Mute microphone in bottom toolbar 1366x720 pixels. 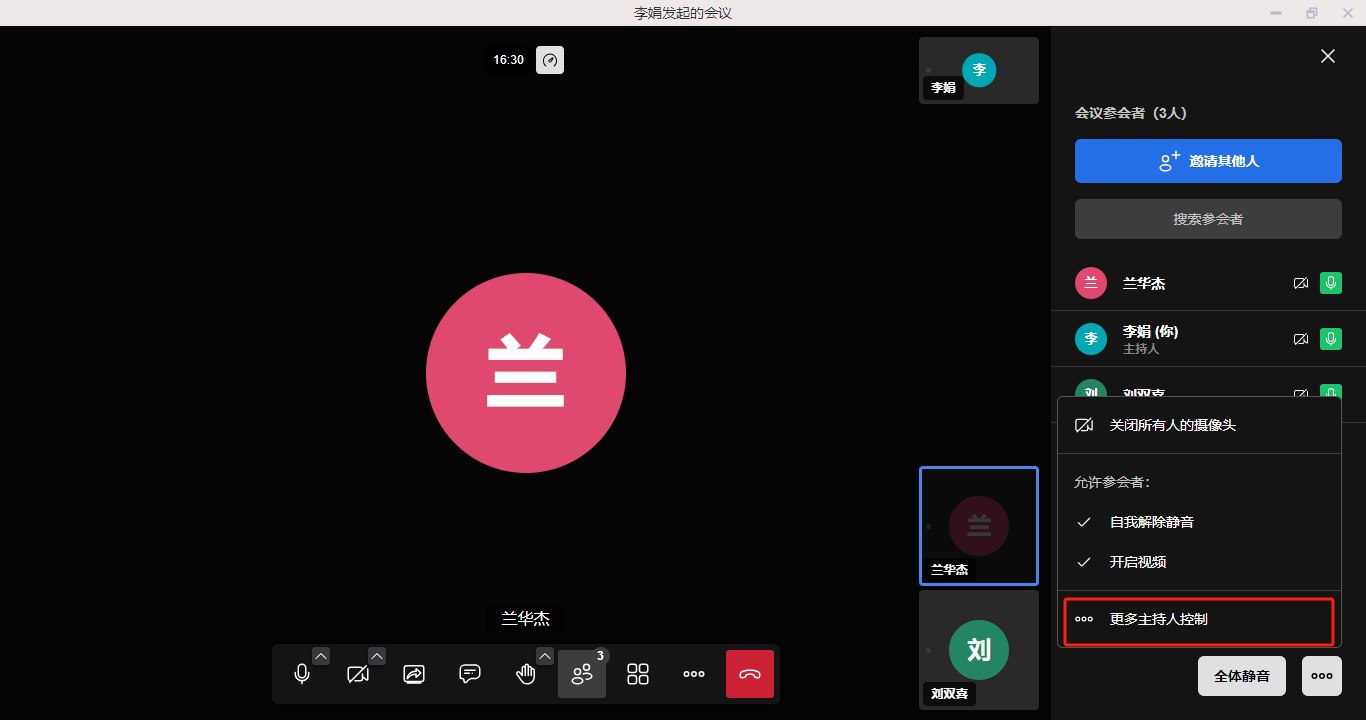point(302,674)
